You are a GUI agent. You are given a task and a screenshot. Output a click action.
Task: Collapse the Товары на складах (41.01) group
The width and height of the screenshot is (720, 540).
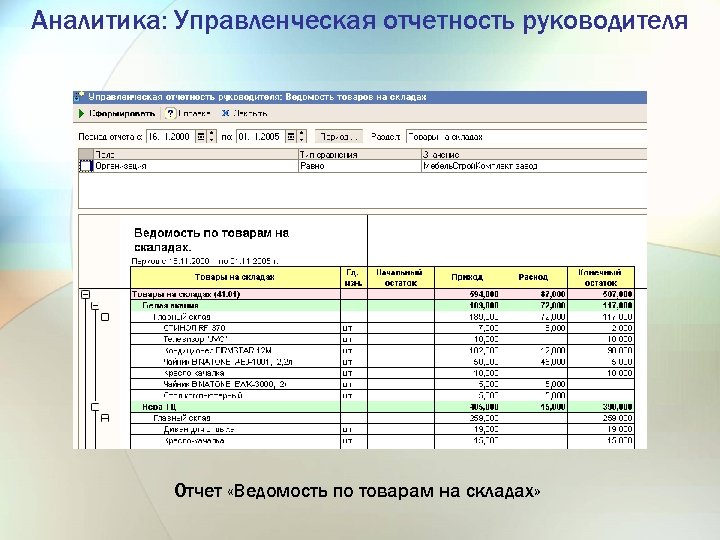click(85, 294)
